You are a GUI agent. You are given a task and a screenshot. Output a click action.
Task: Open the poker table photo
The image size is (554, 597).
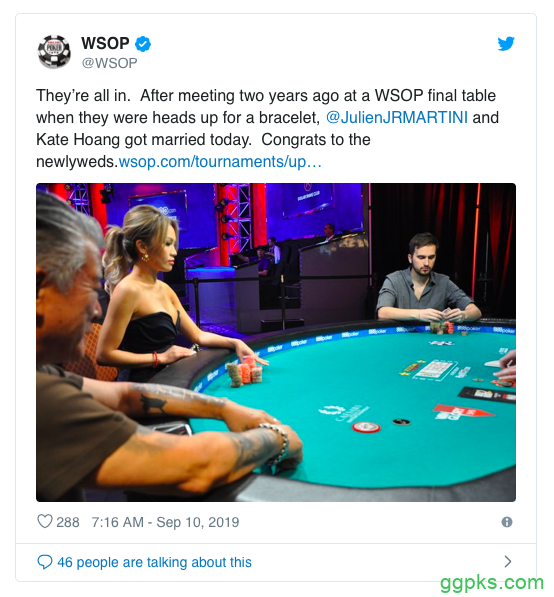(x=276, y=342)
